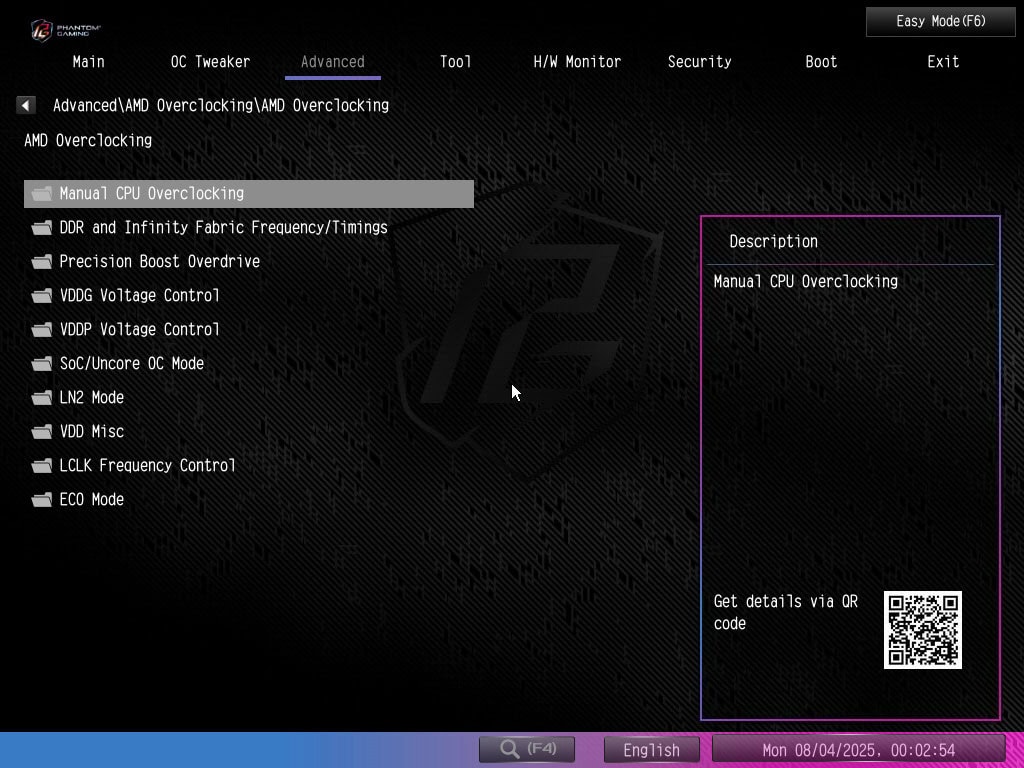
Task: Click the folder icon beside VDDG Voltage Control
Action: (x=42, y=295)
